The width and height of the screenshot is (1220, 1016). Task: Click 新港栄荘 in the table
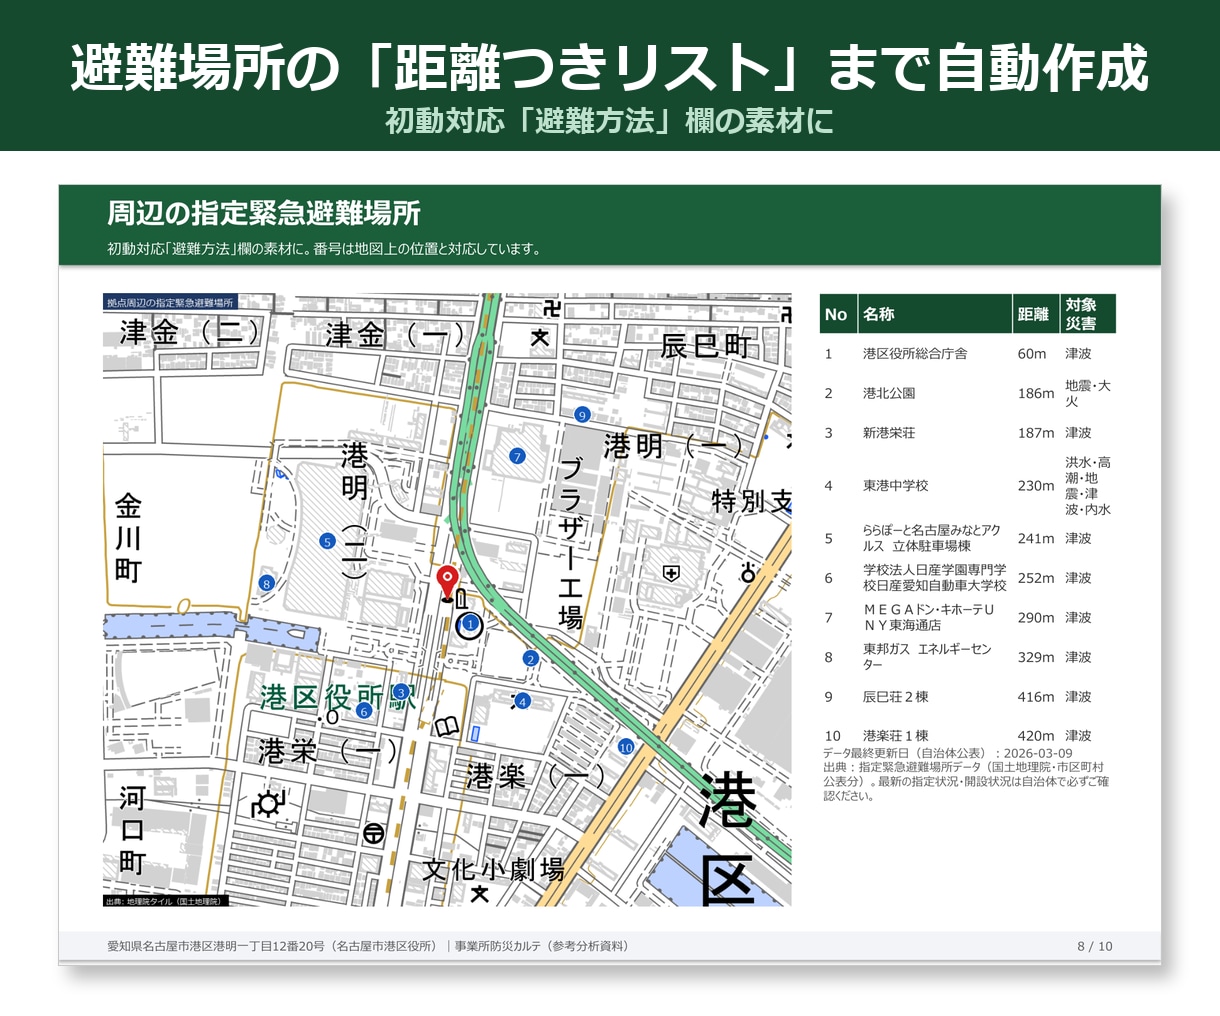[889, 433]
